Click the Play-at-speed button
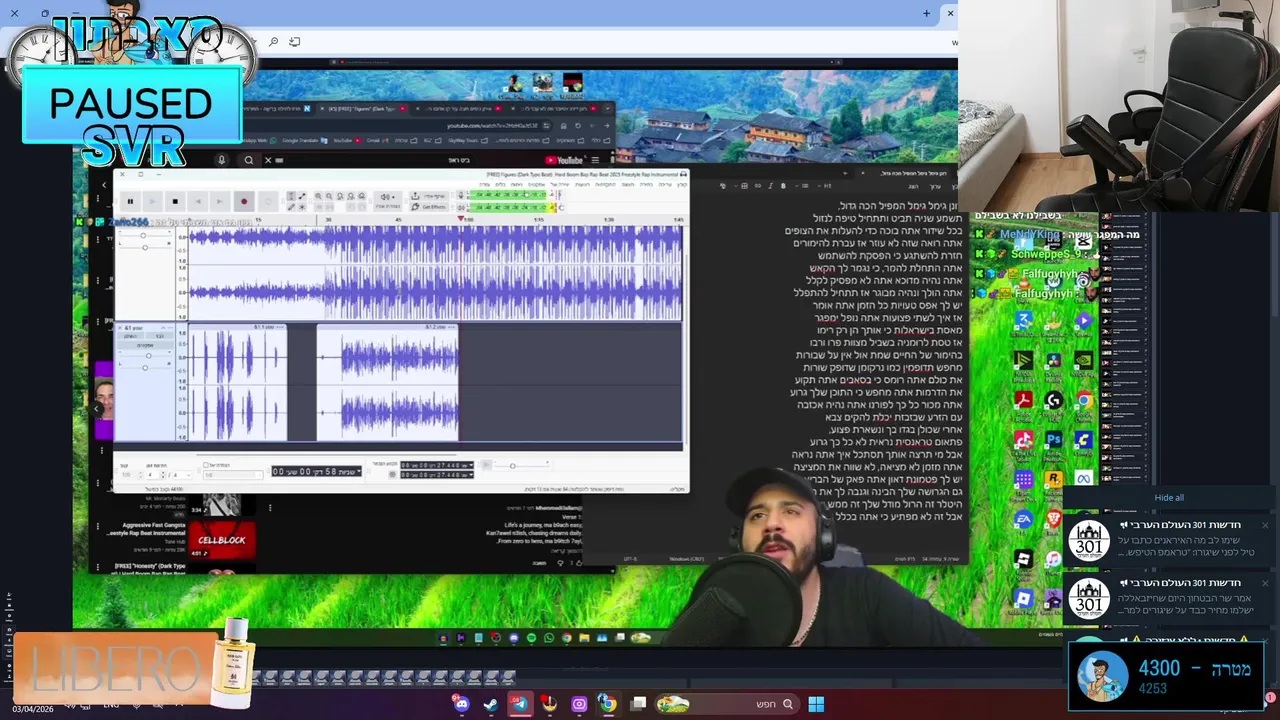Screen dimensions: 1280x720 (485, 465)
